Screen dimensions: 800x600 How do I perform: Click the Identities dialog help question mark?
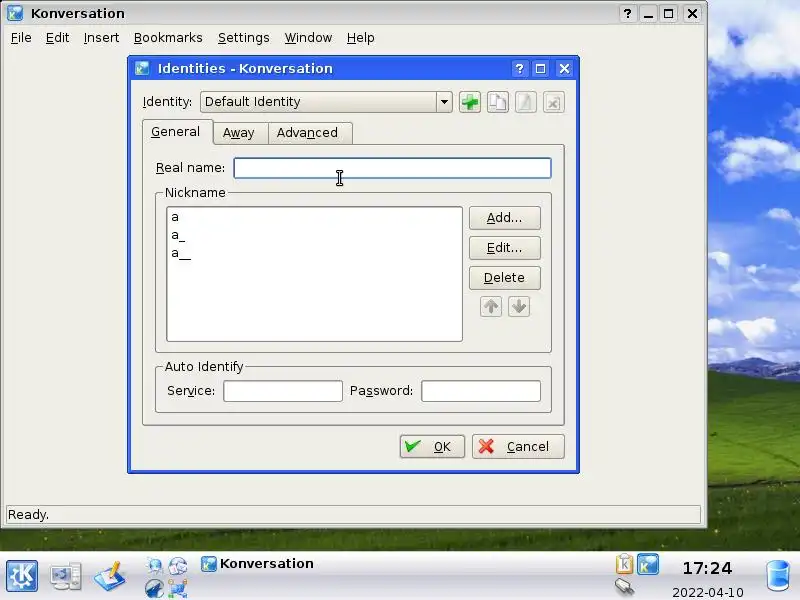click(519, 68)
